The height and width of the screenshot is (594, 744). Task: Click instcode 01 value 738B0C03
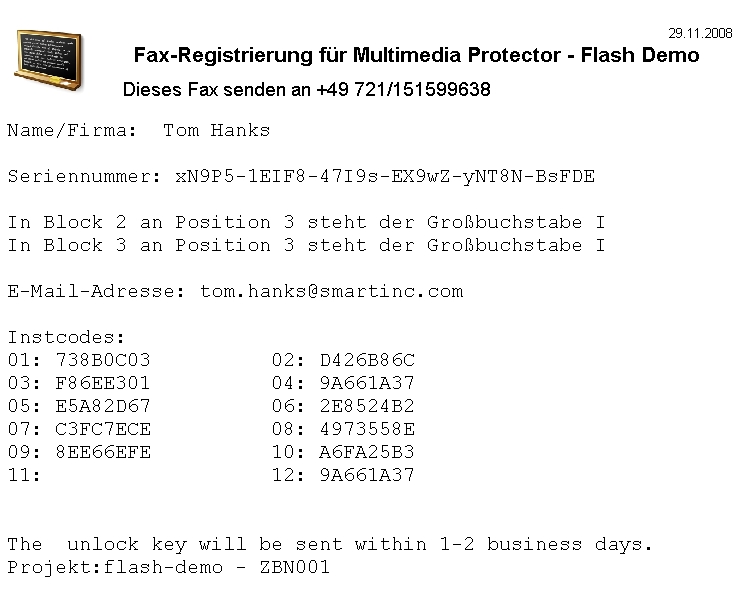click(x=103, y=360)
